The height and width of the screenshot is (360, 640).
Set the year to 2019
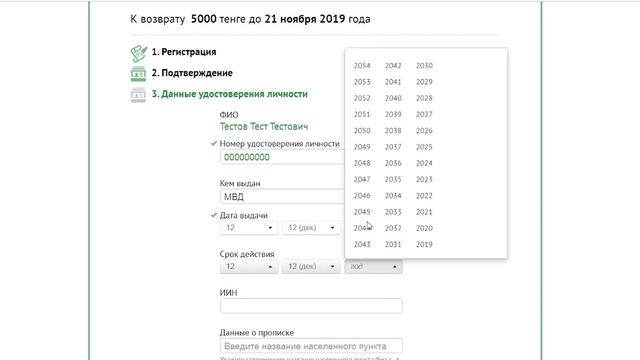(x=424, y=244)
